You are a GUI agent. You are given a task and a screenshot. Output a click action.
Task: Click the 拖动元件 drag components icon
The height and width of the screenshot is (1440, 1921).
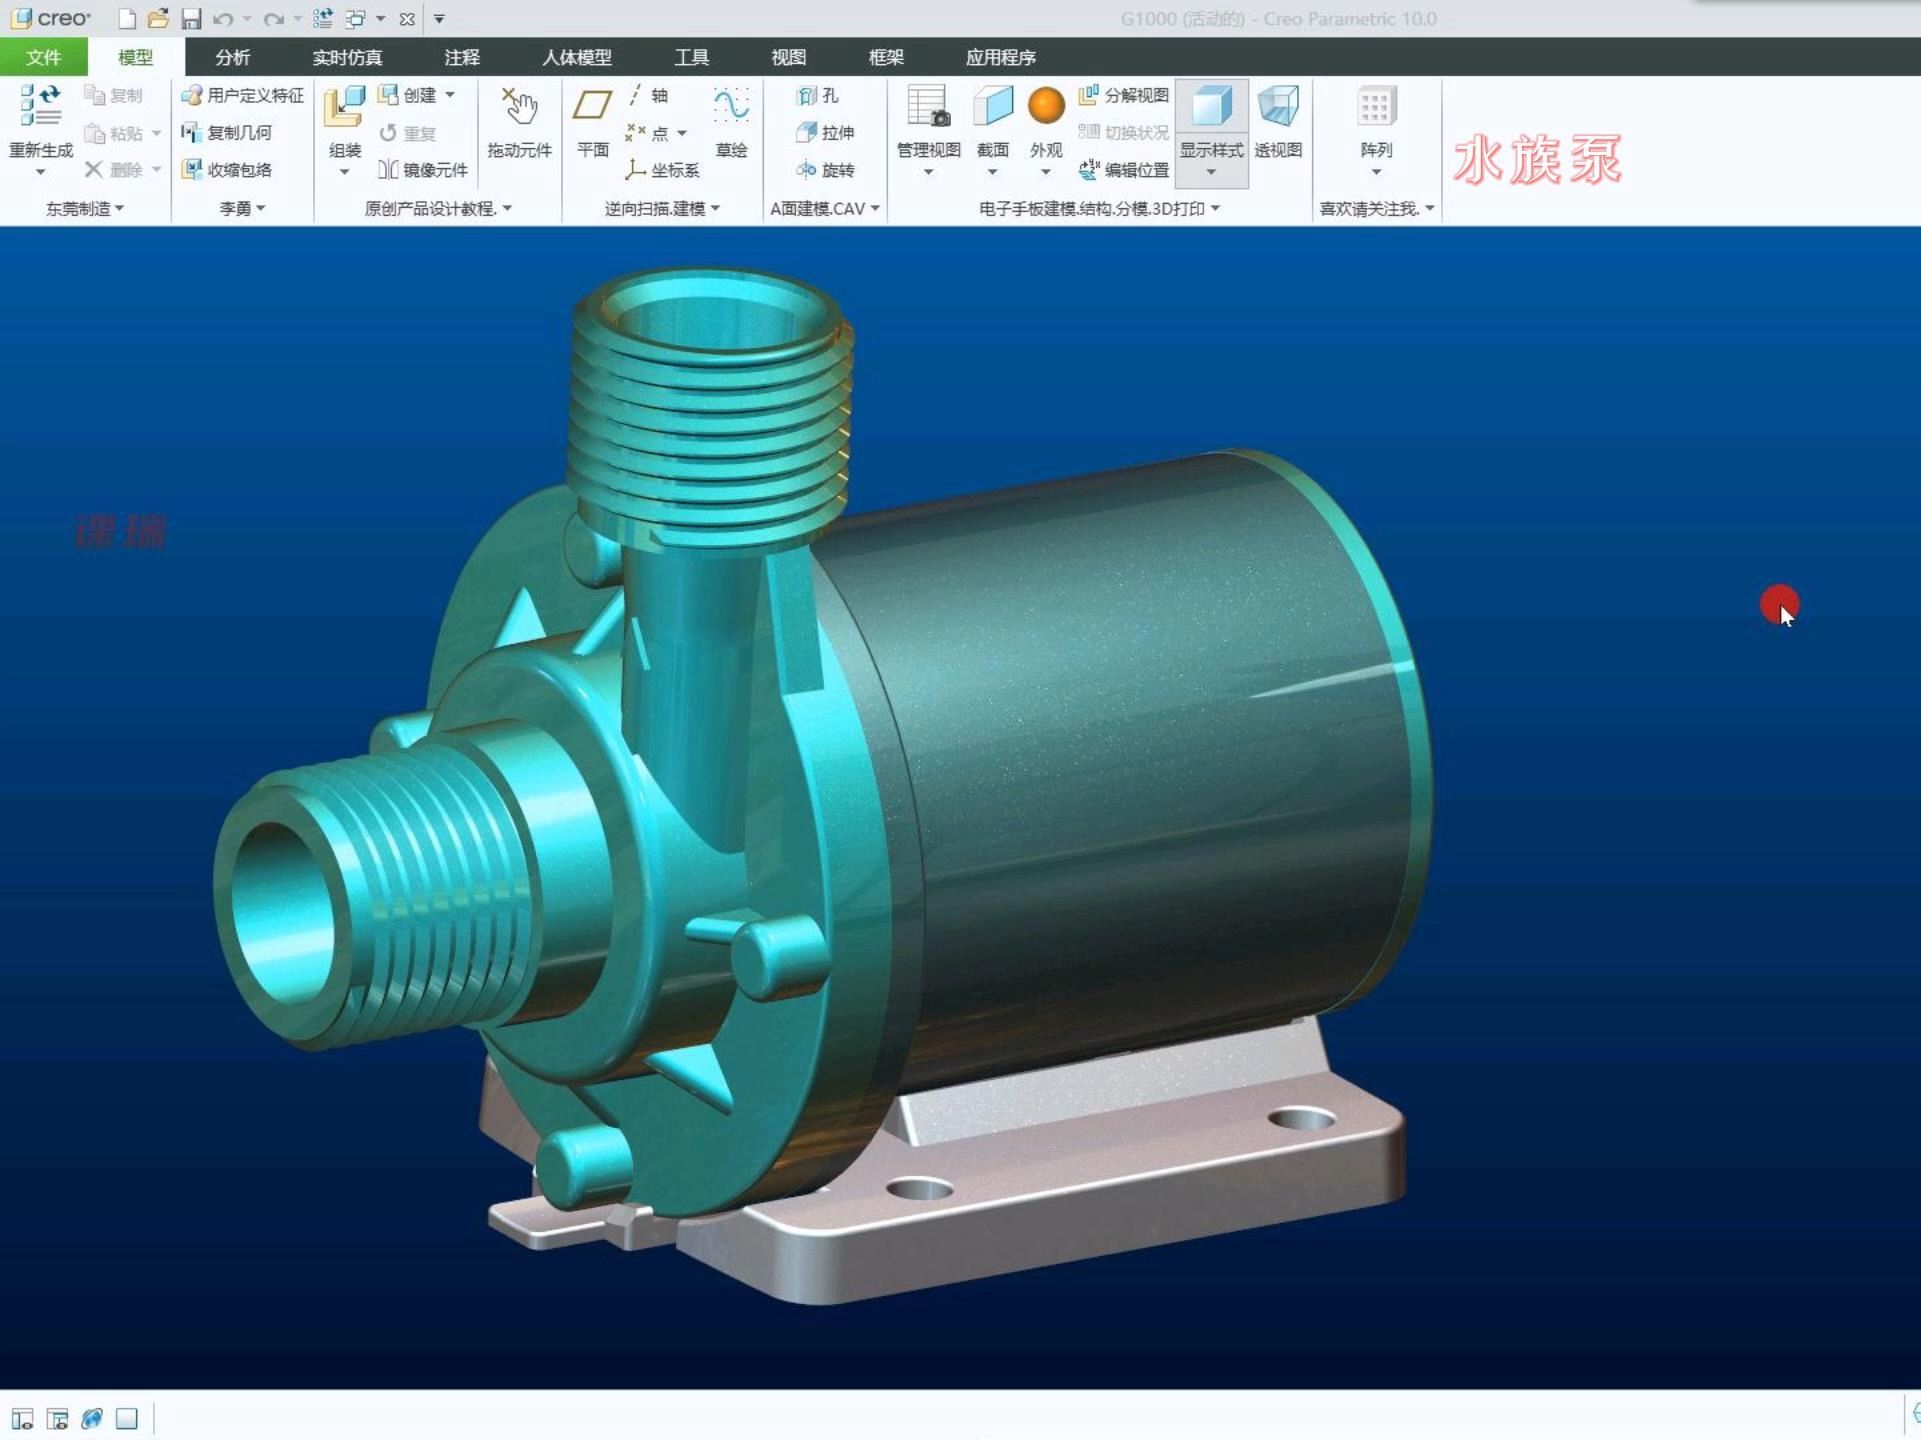coord(519,108)
